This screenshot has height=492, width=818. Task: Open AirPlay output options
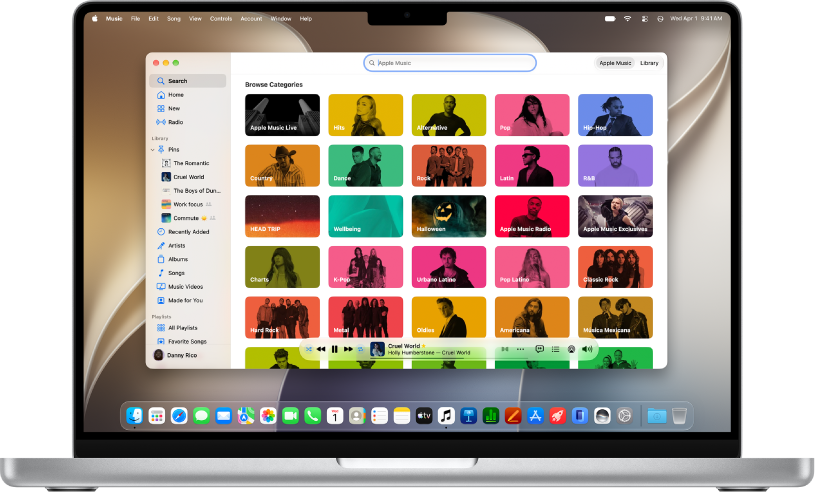point(571,349)
